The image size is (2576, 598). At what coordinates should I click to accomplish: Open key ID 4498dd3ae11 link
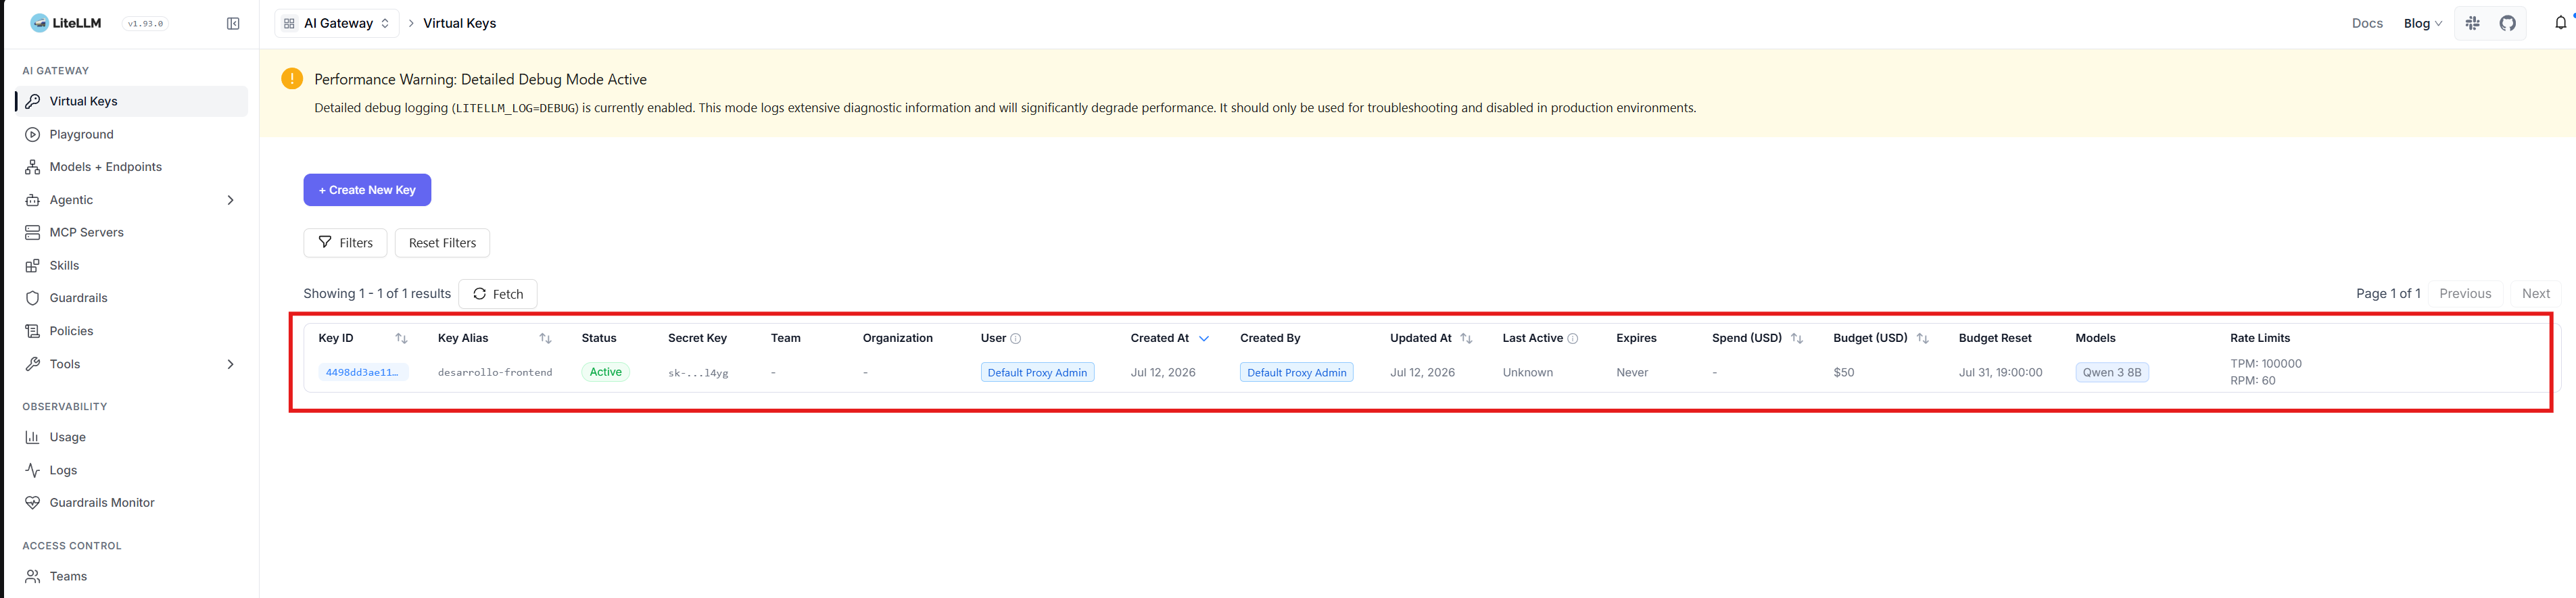pyautogui.click(x=363, y=372)
